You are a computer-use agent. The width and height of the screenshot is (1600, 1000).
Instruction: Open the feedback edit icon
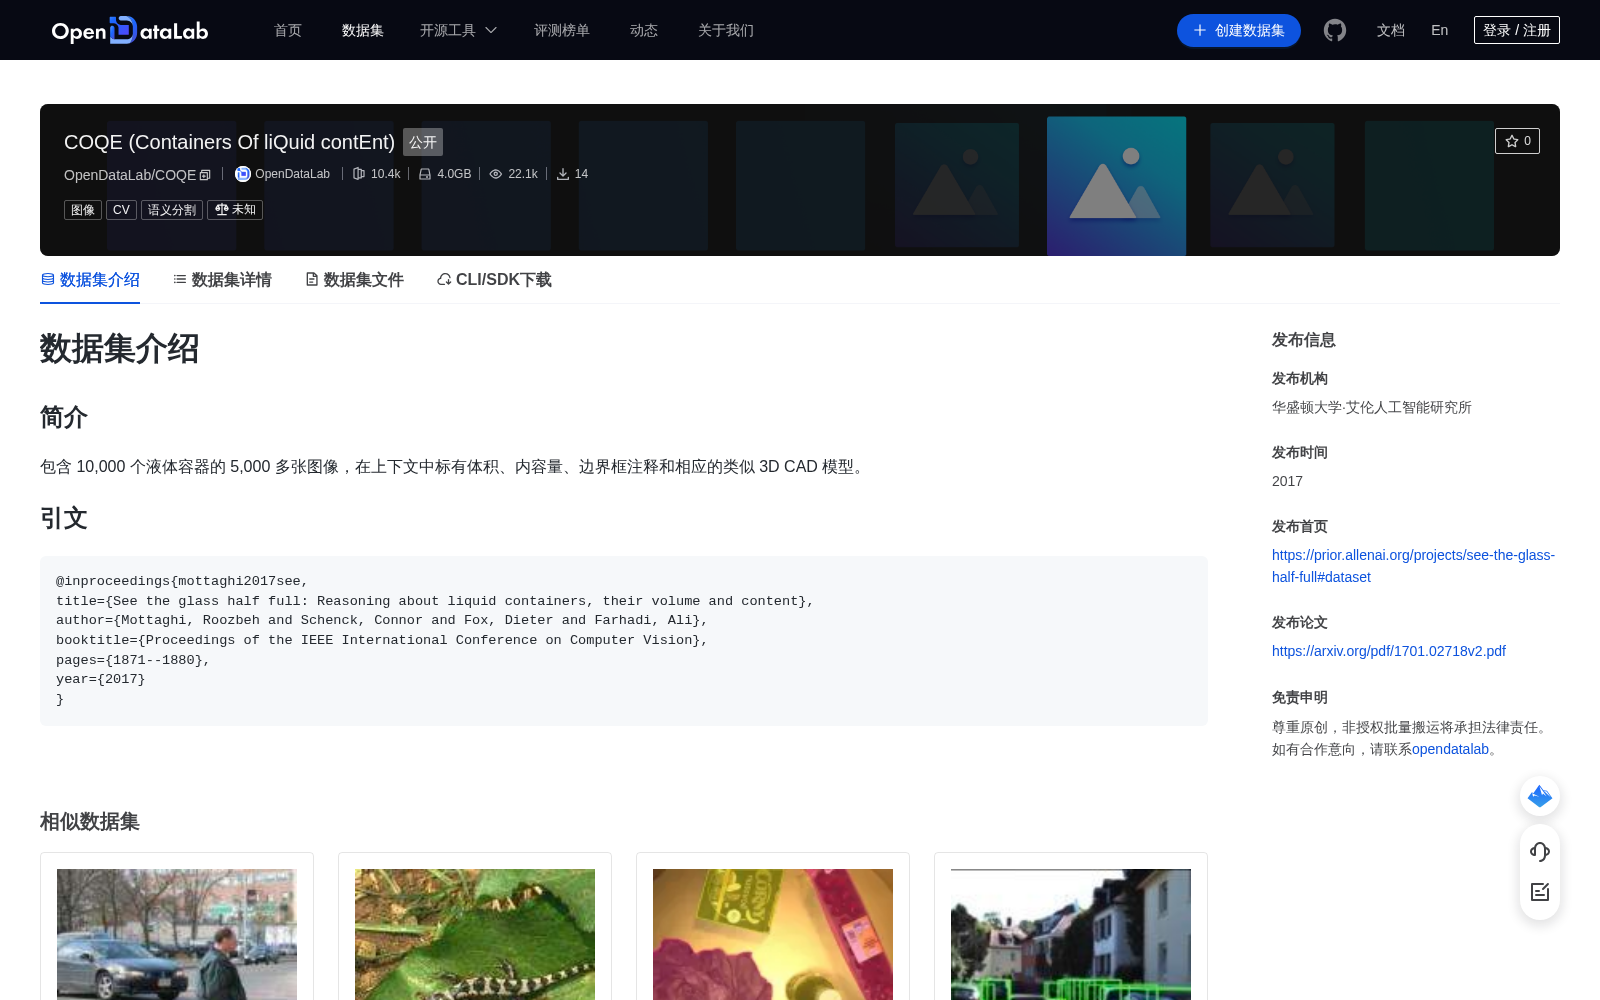tap(1540, 892)
